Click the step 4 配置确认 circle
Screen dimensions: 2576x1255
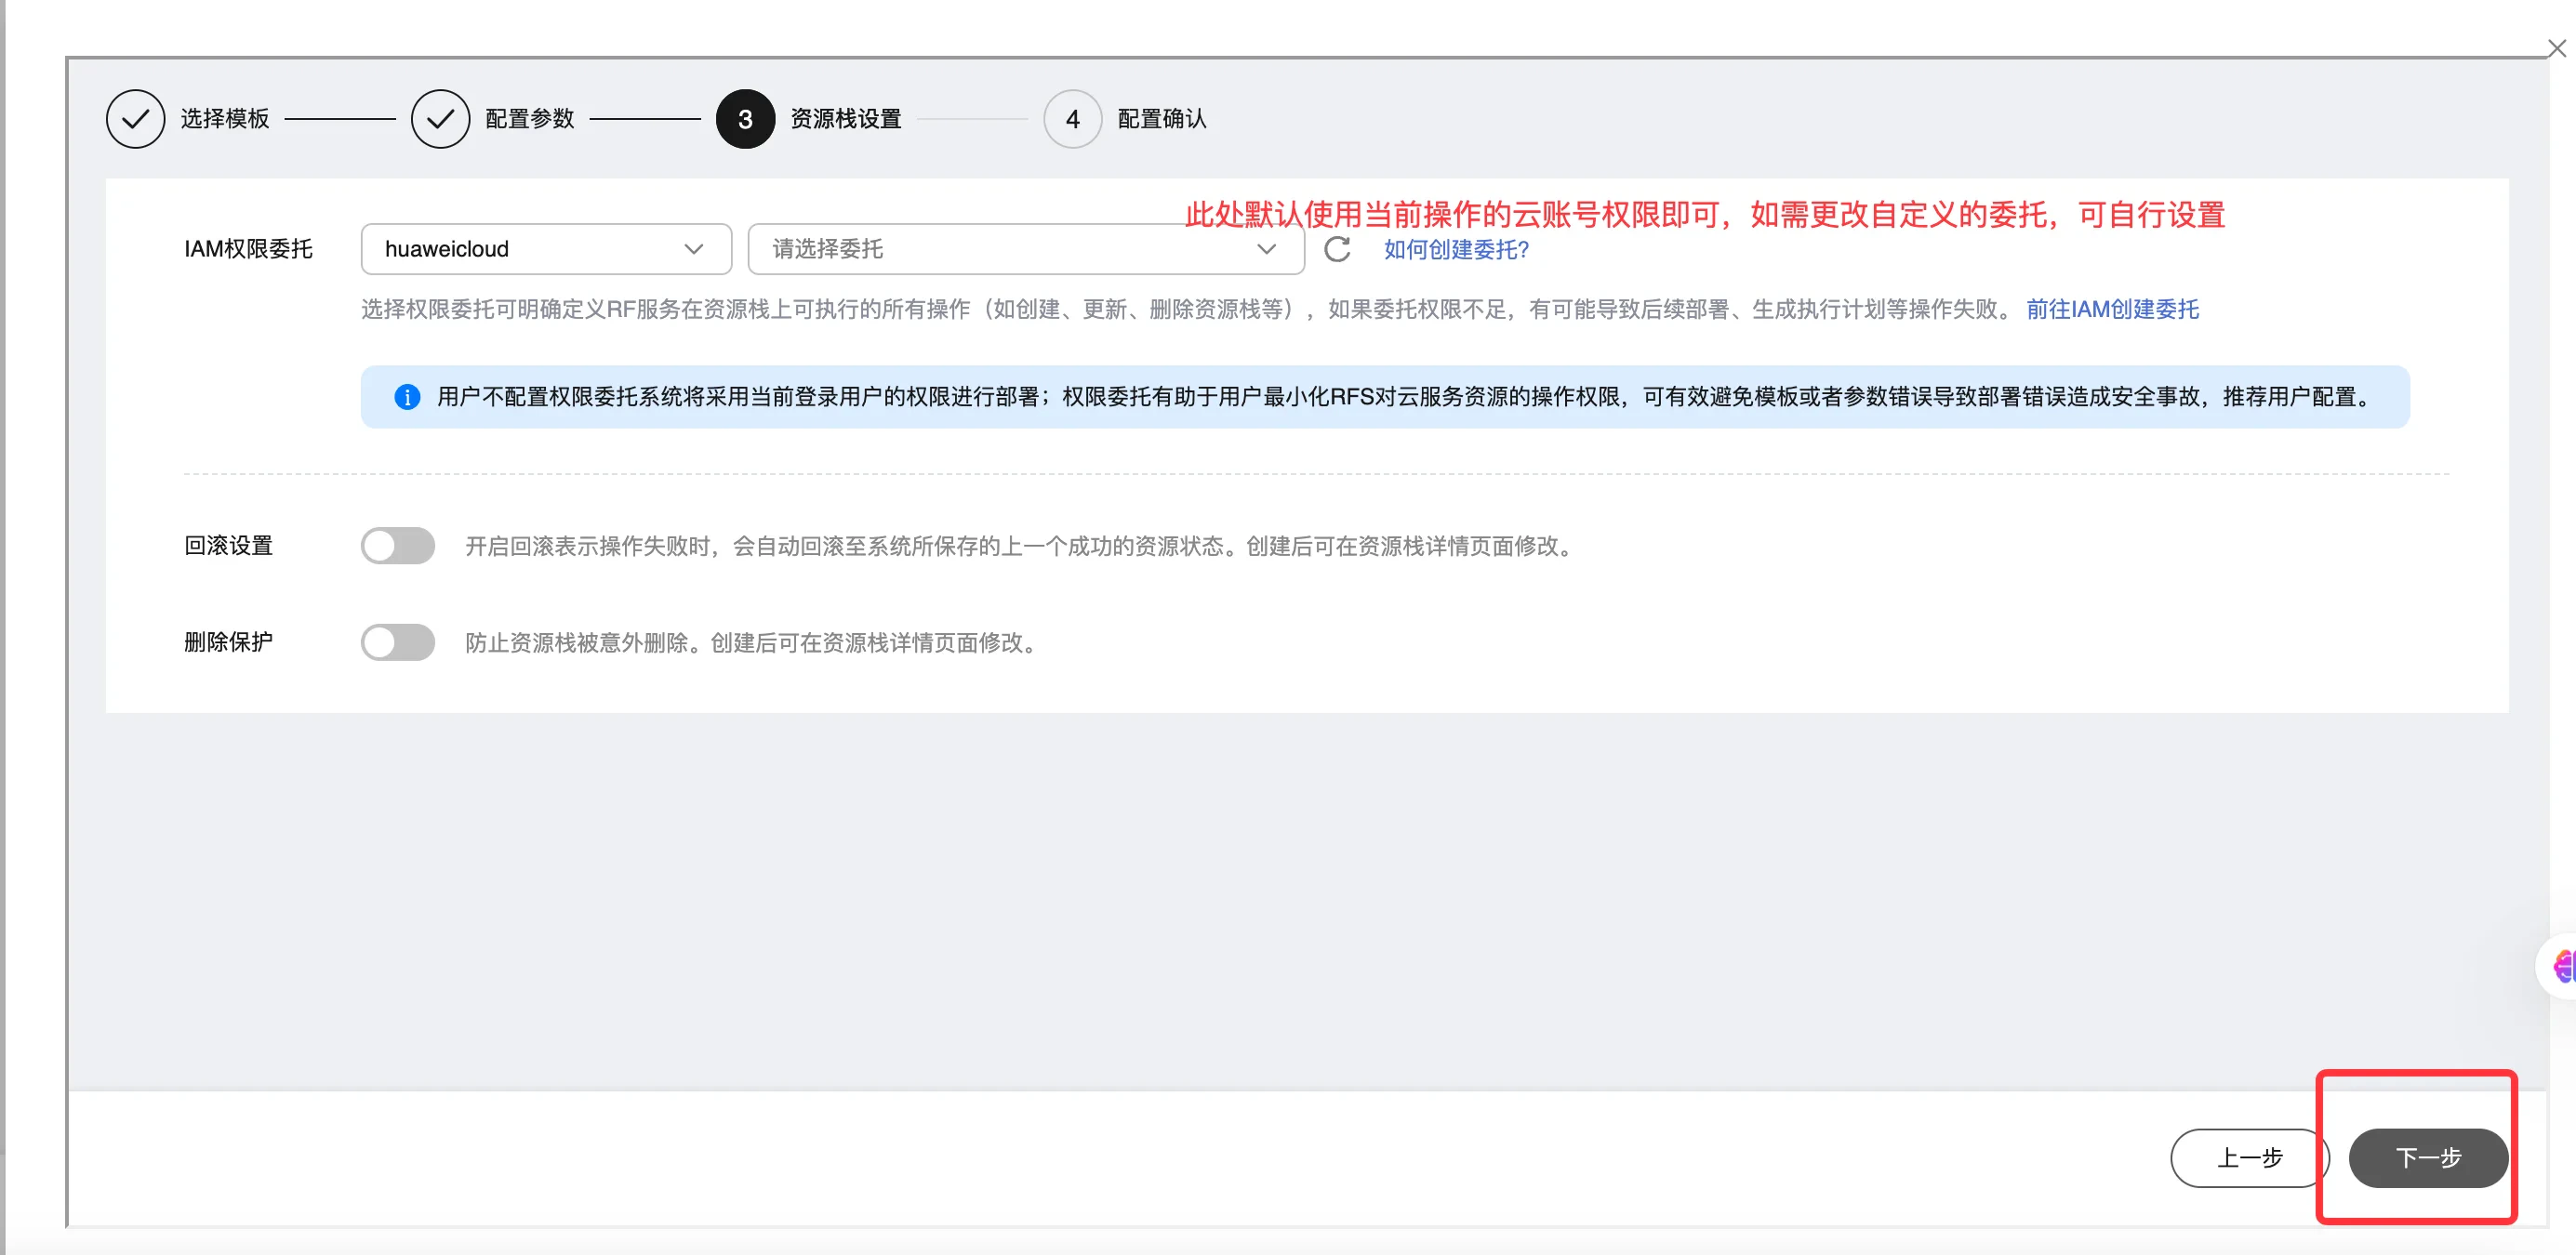coord(1072,119)
